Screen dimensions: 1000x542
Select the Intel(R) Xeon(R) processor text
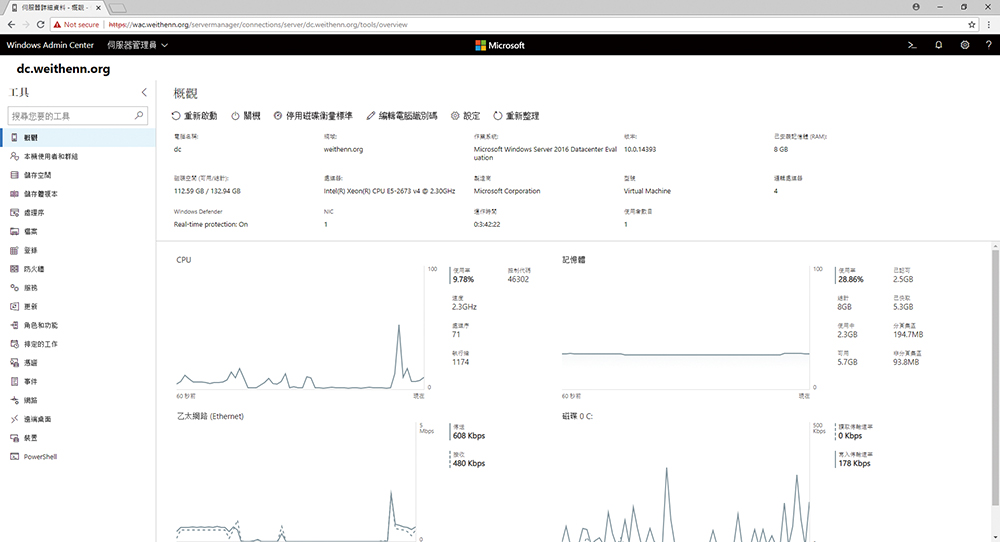[x=389, y=191]
